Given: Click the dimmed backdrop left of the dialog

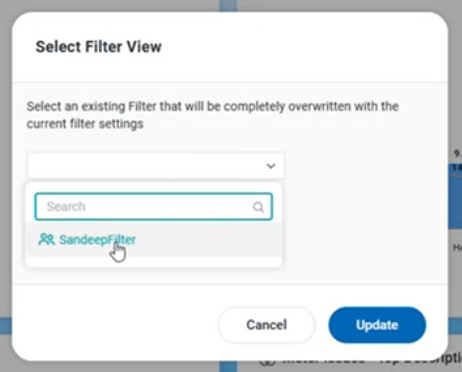Looking at the screenshot, I should click(6, 167).
